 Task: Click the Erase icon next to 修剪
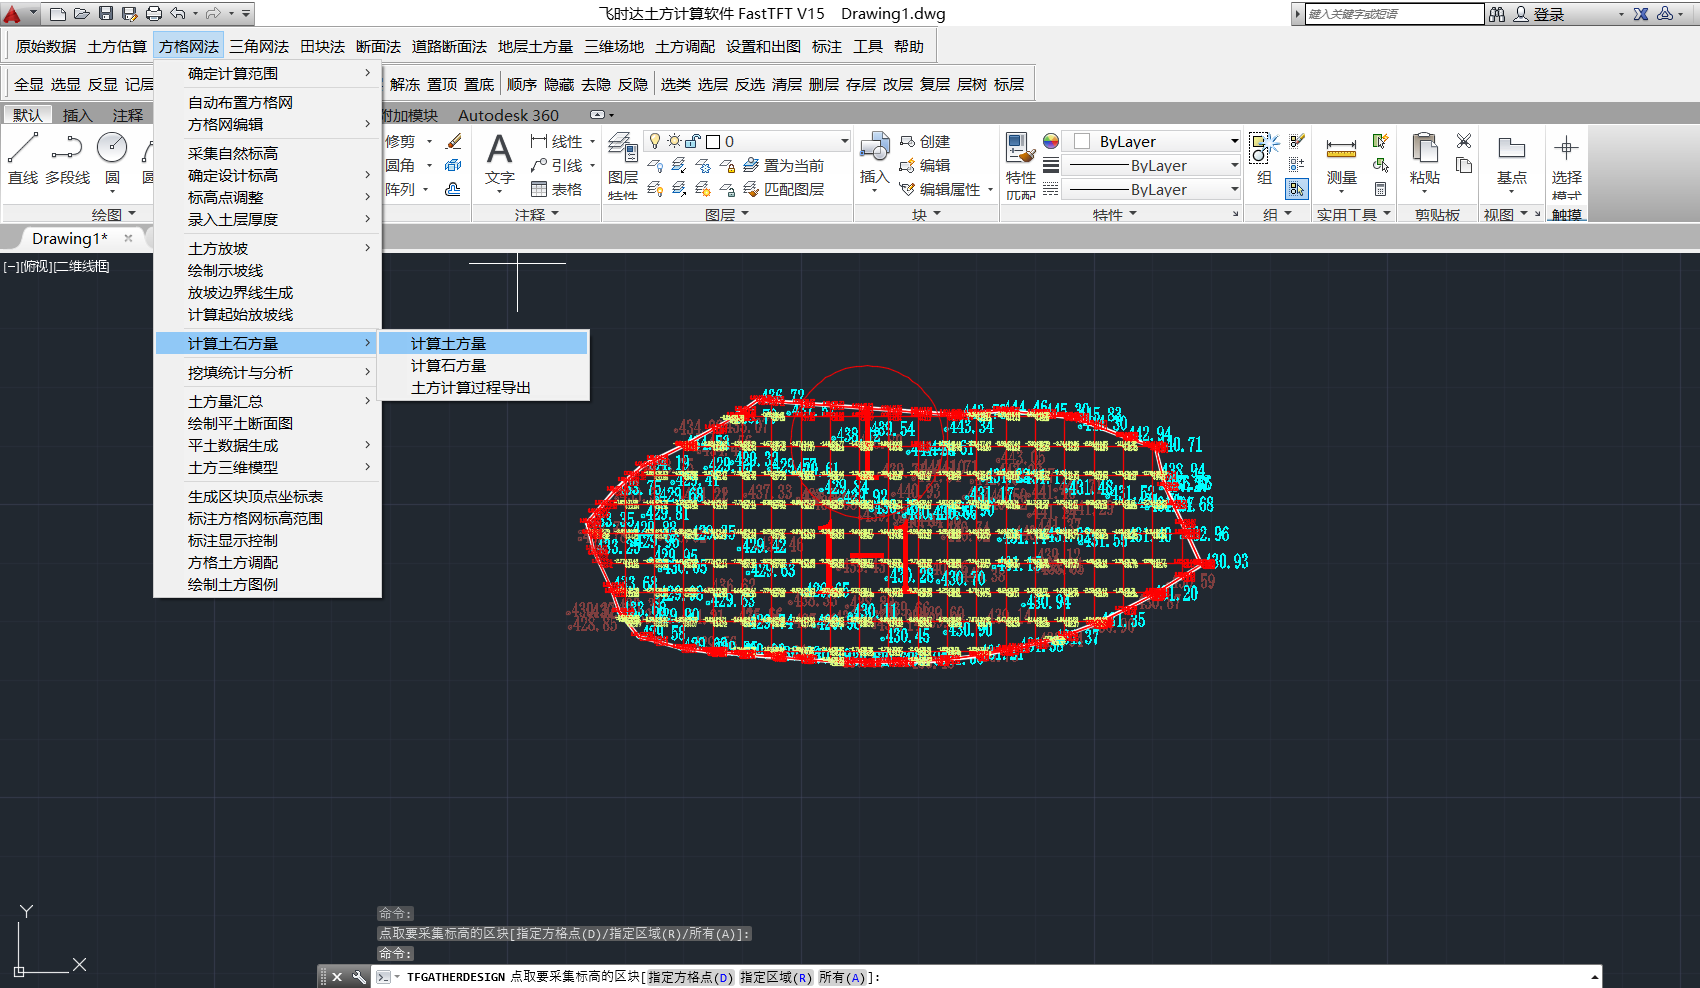pos(454,141)
